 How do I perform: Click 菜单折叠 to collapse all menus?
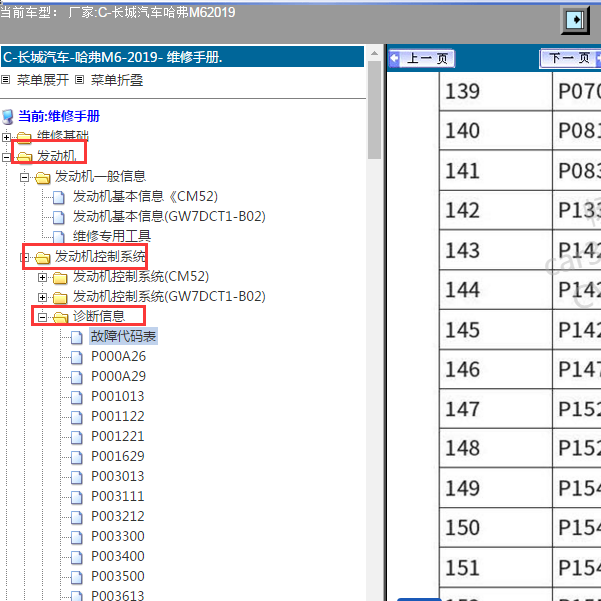[117, 80]
